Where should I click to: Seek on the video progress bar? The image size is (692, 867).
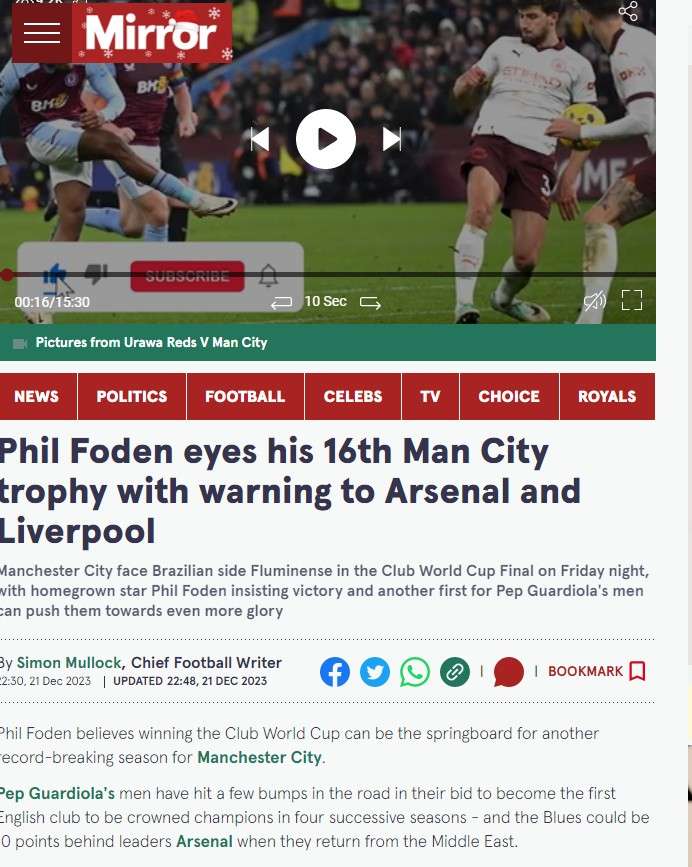pyautogui.click(x=328, y=274)
